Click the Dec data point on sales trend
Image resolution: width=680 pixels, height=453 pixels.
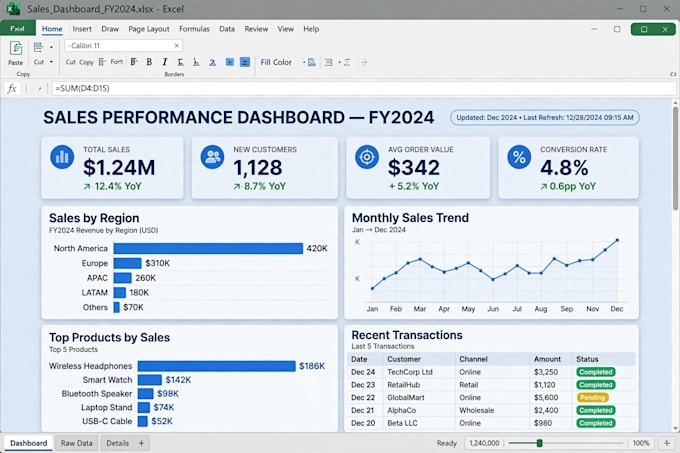(x=617, y=240)
